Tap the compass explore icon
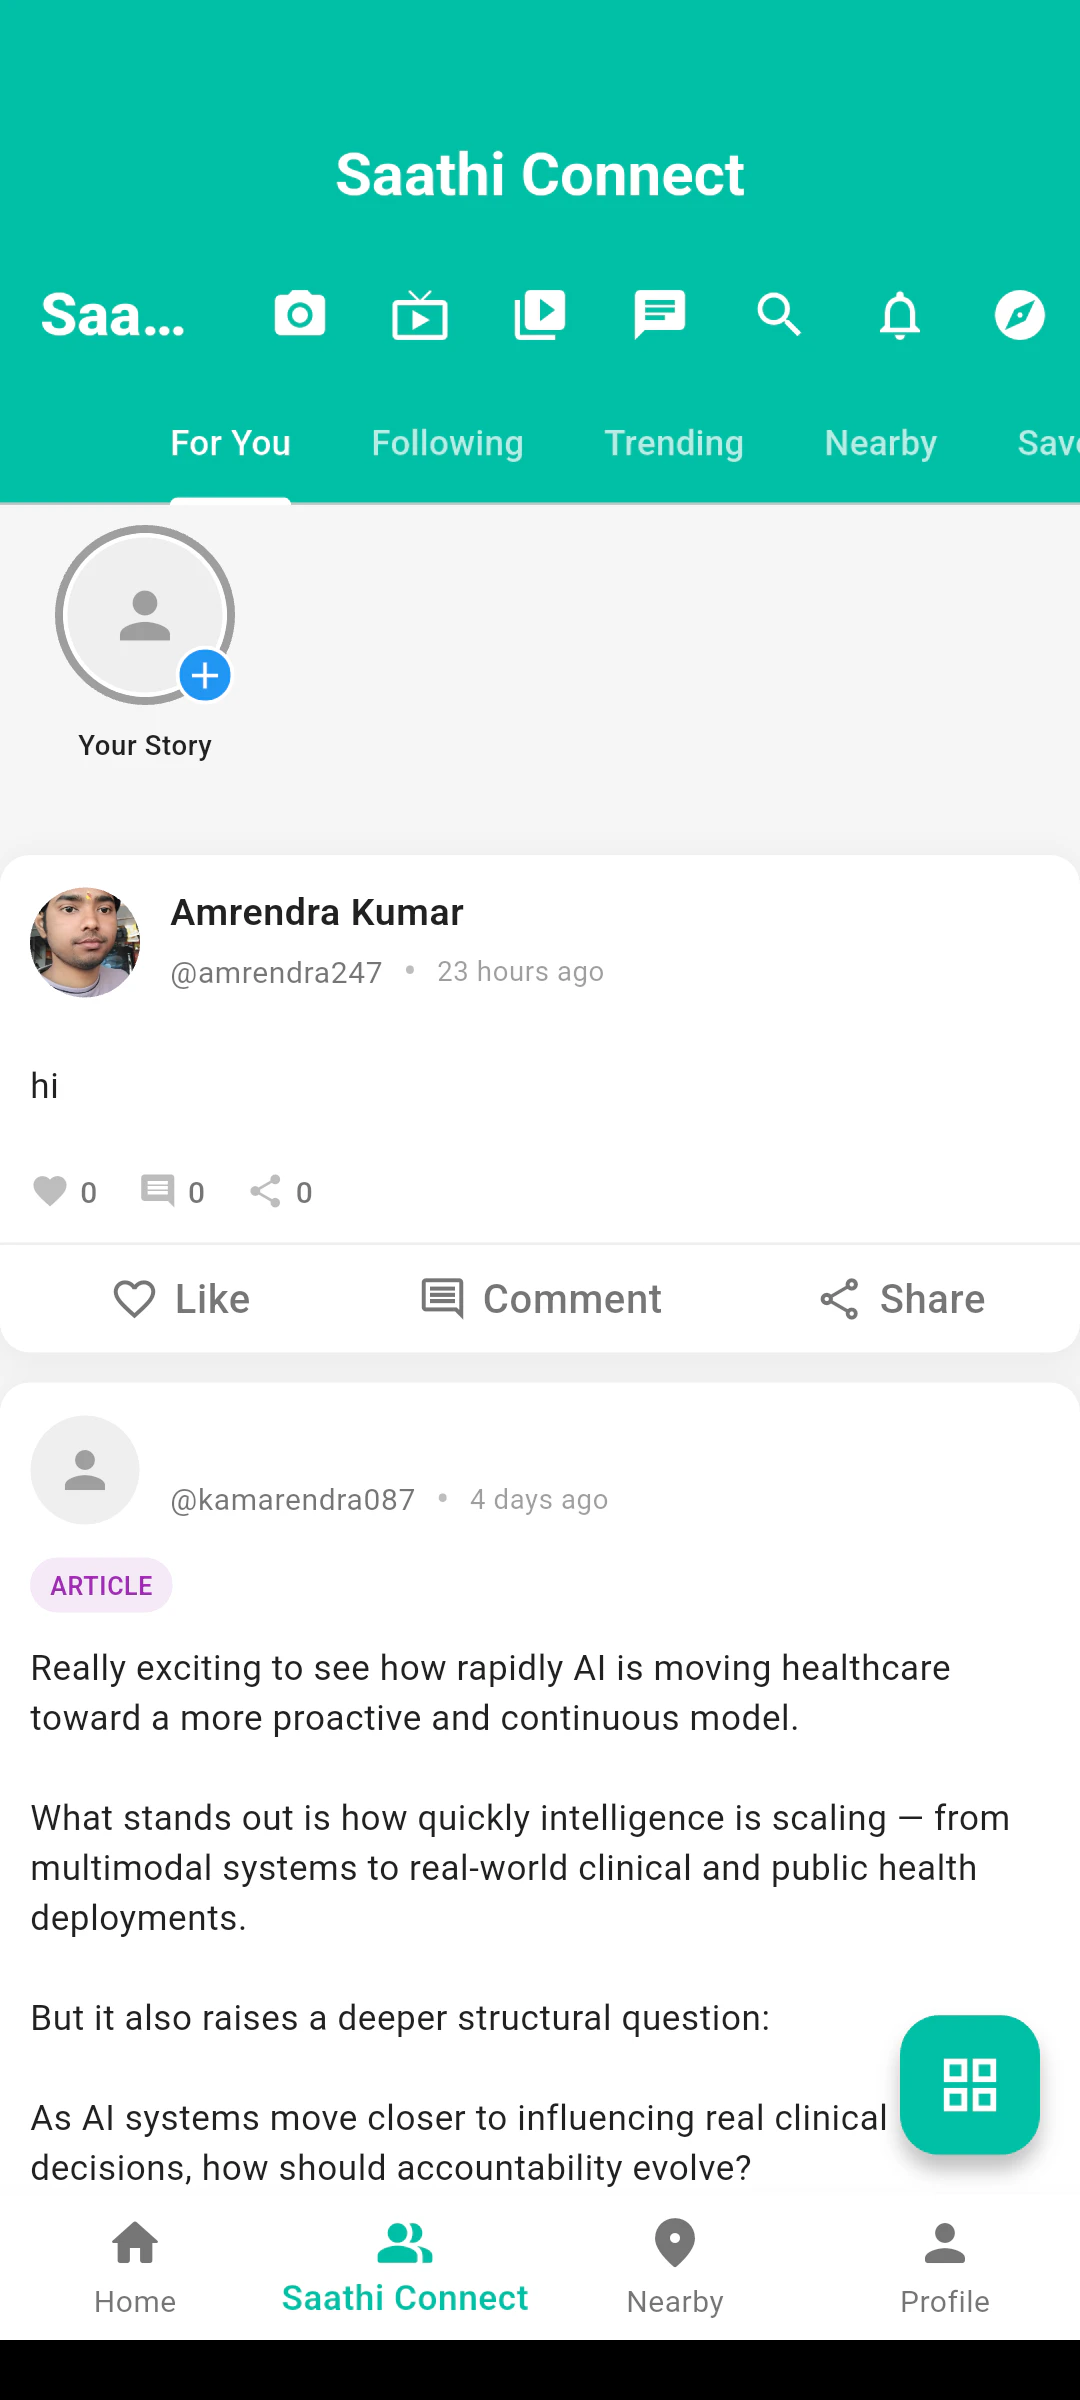 1020,315
